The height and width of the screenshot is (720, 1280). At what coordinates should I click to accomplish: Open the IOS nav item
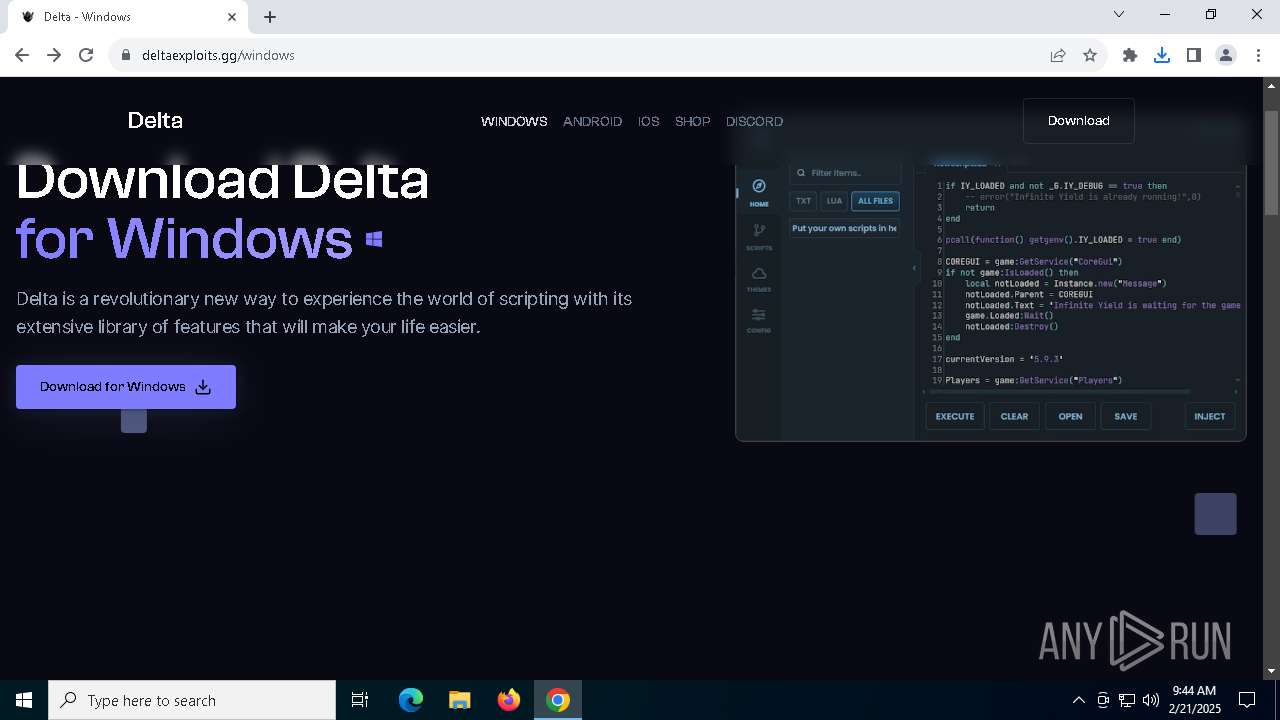(649, 121)
